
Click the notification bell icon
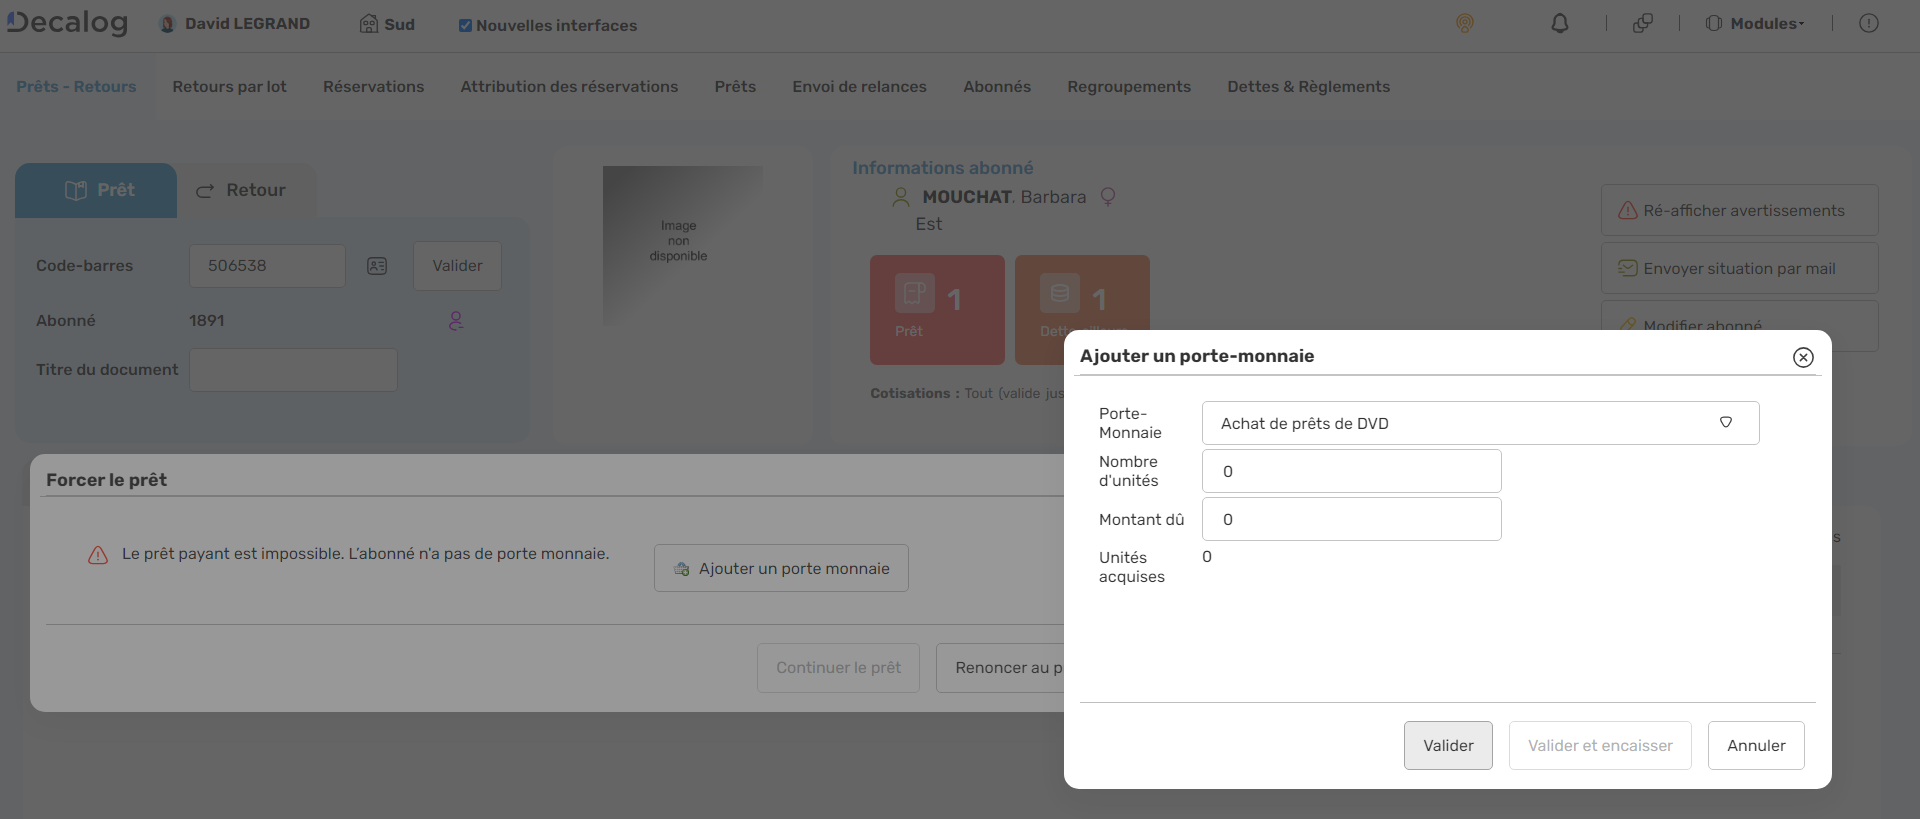(x=1559, y=24)
